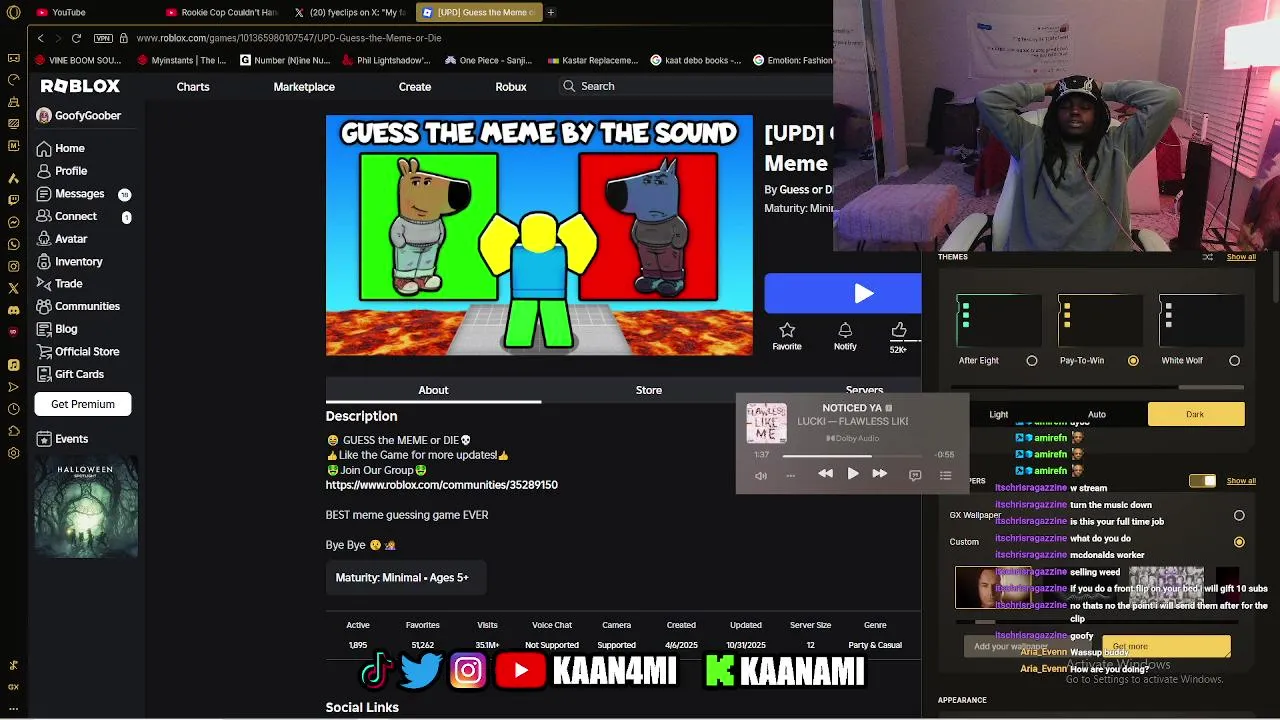The height and width of the screenshot is (720, 1280).
Task: Click the blue Play game button
Action: [843, 294]
